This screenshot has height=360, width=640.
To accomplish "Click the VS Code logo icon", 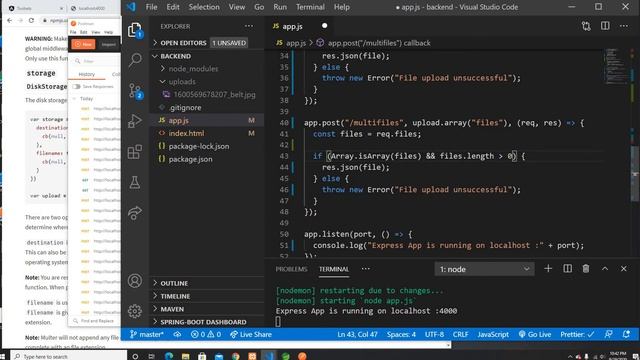I will [x=131, y=7].
